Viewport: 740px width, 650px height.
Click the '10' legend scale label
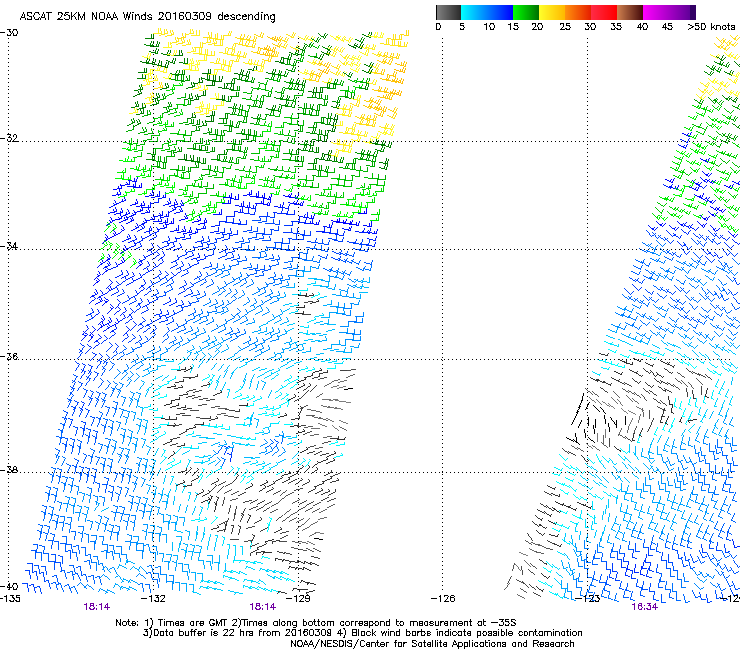click(489, 27)
